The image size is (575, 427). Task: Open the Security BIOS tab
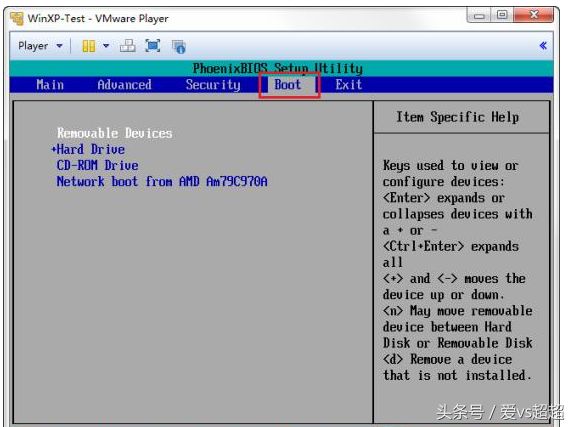coord(213,85)
